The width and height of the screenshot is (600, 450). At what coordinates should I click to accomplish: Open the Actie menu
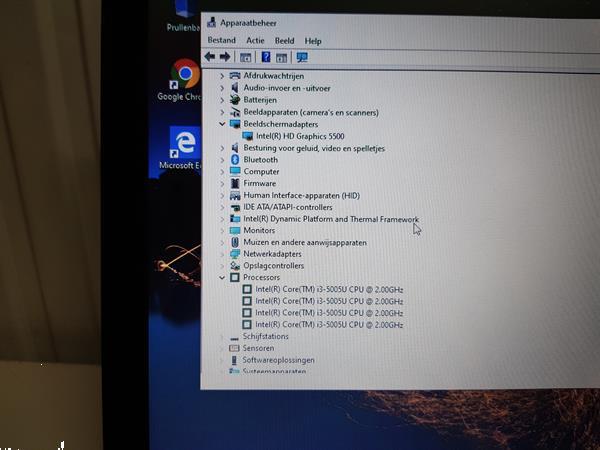pyautogui.click(x=255, y=41)
